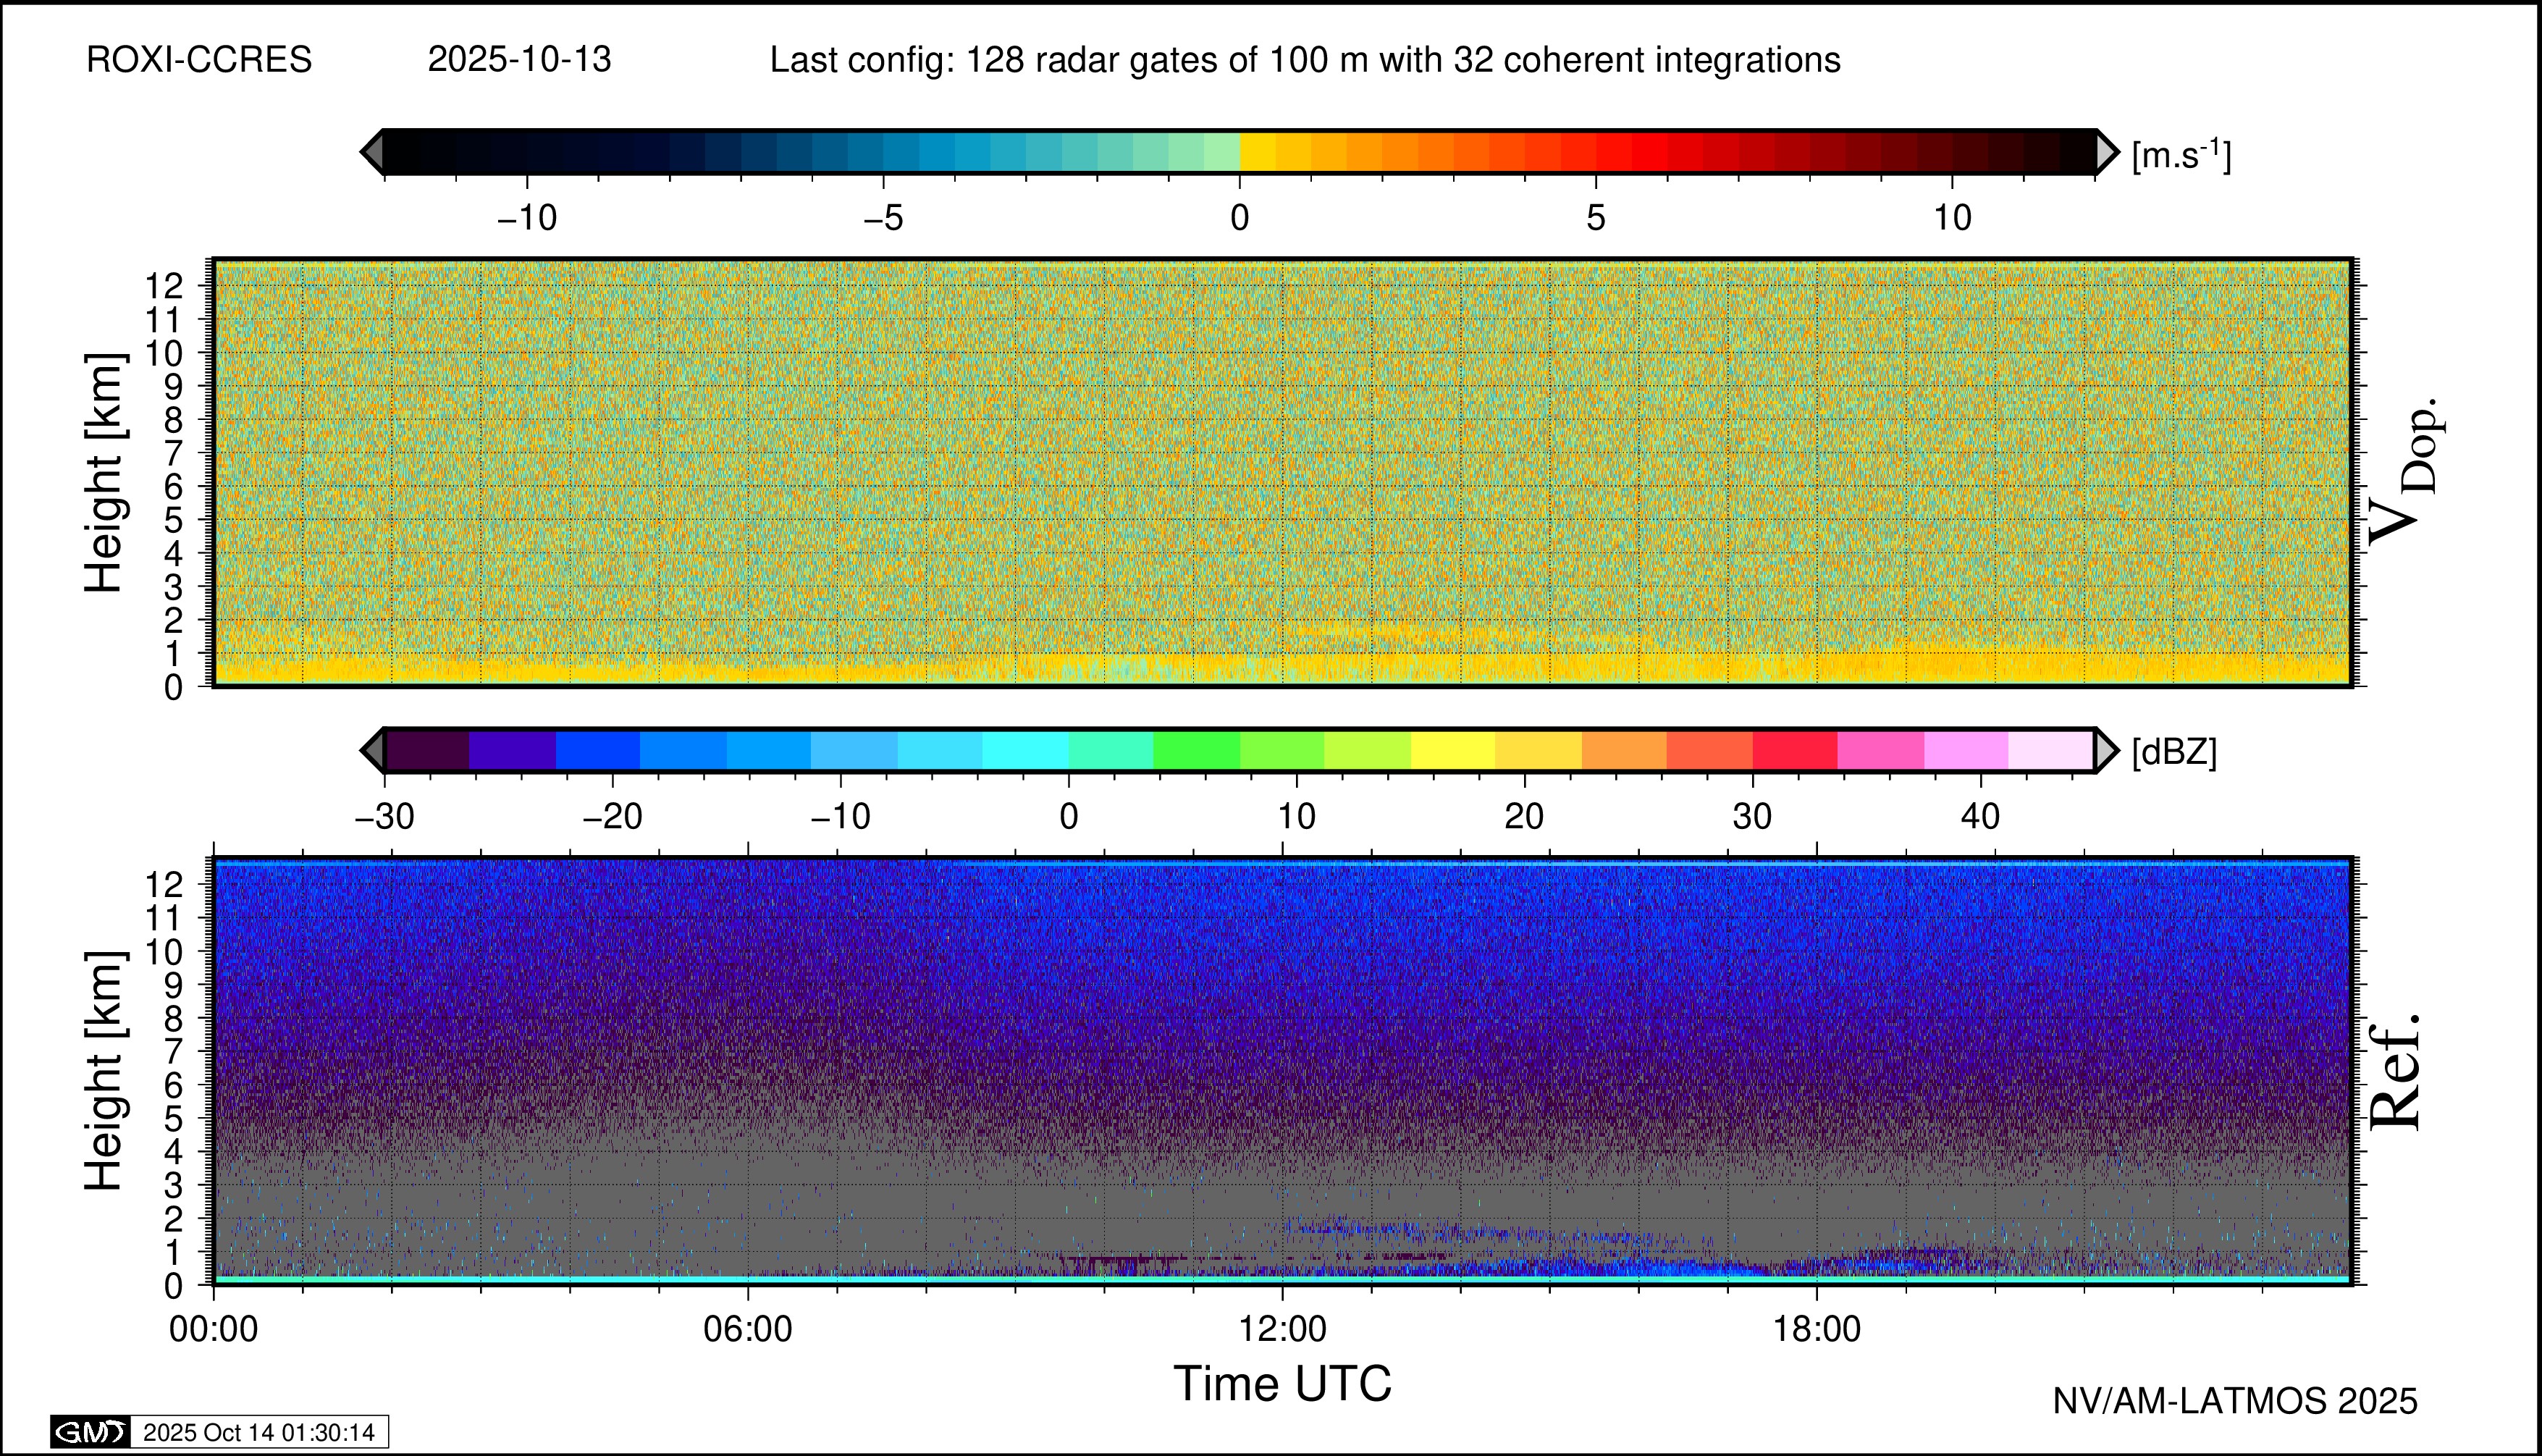The width and height of the screenshot is (2542, 1456).
Task: Pick the pale green swatch before 0 on the velocity colorbar
Action: pos(1221,152)
